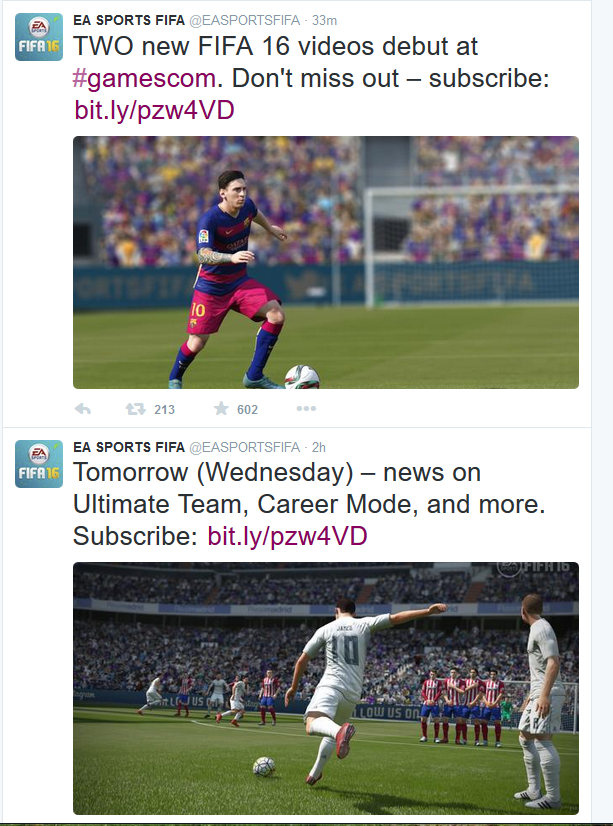The image size is (613, 826).
Task: Open the @EASPORTSFIFA handle on the first tweet
Action: tap(244, 21)
